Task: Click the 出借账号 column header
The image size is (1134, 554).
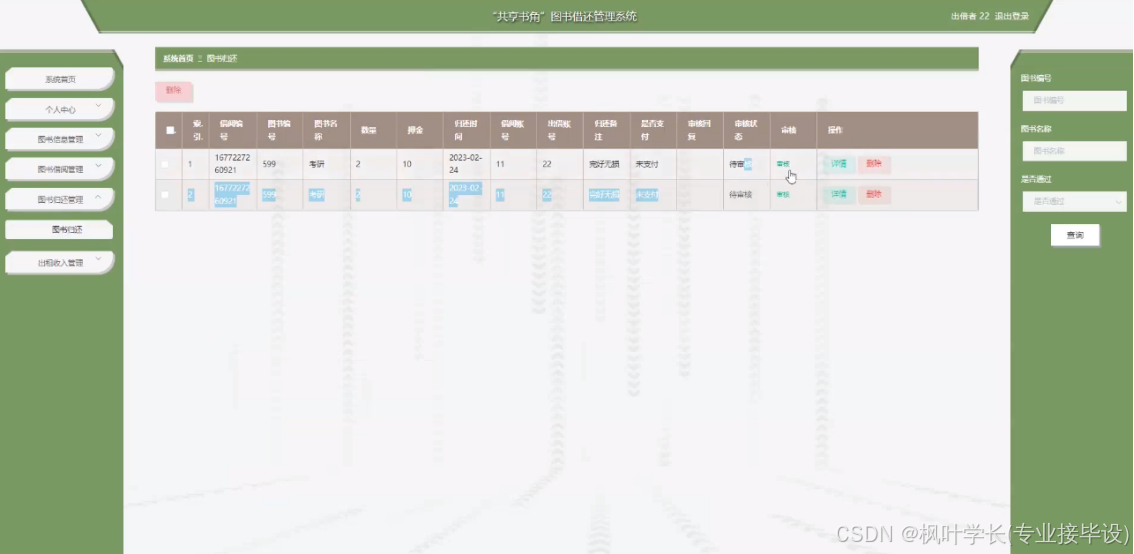Action: click(x=560, y=130)
